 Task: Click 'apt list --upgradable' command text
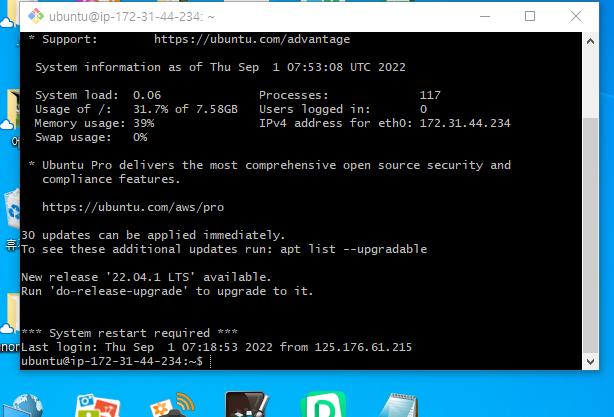[x=354, y=249]
